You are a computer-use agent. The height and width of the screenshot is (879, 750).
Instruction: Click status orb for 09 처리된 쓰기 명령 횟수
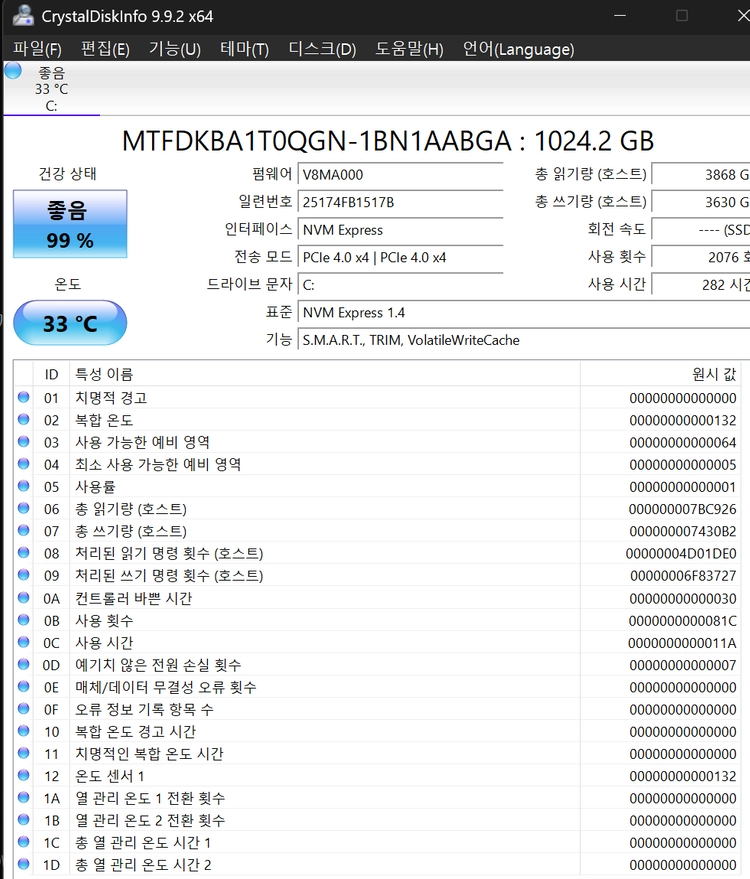(24, 575)
